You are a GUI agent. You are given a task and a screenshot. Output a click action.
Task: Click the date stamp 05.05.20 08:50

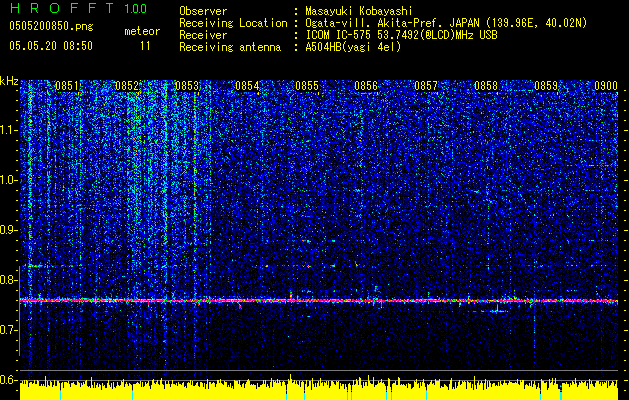(51, 46)
